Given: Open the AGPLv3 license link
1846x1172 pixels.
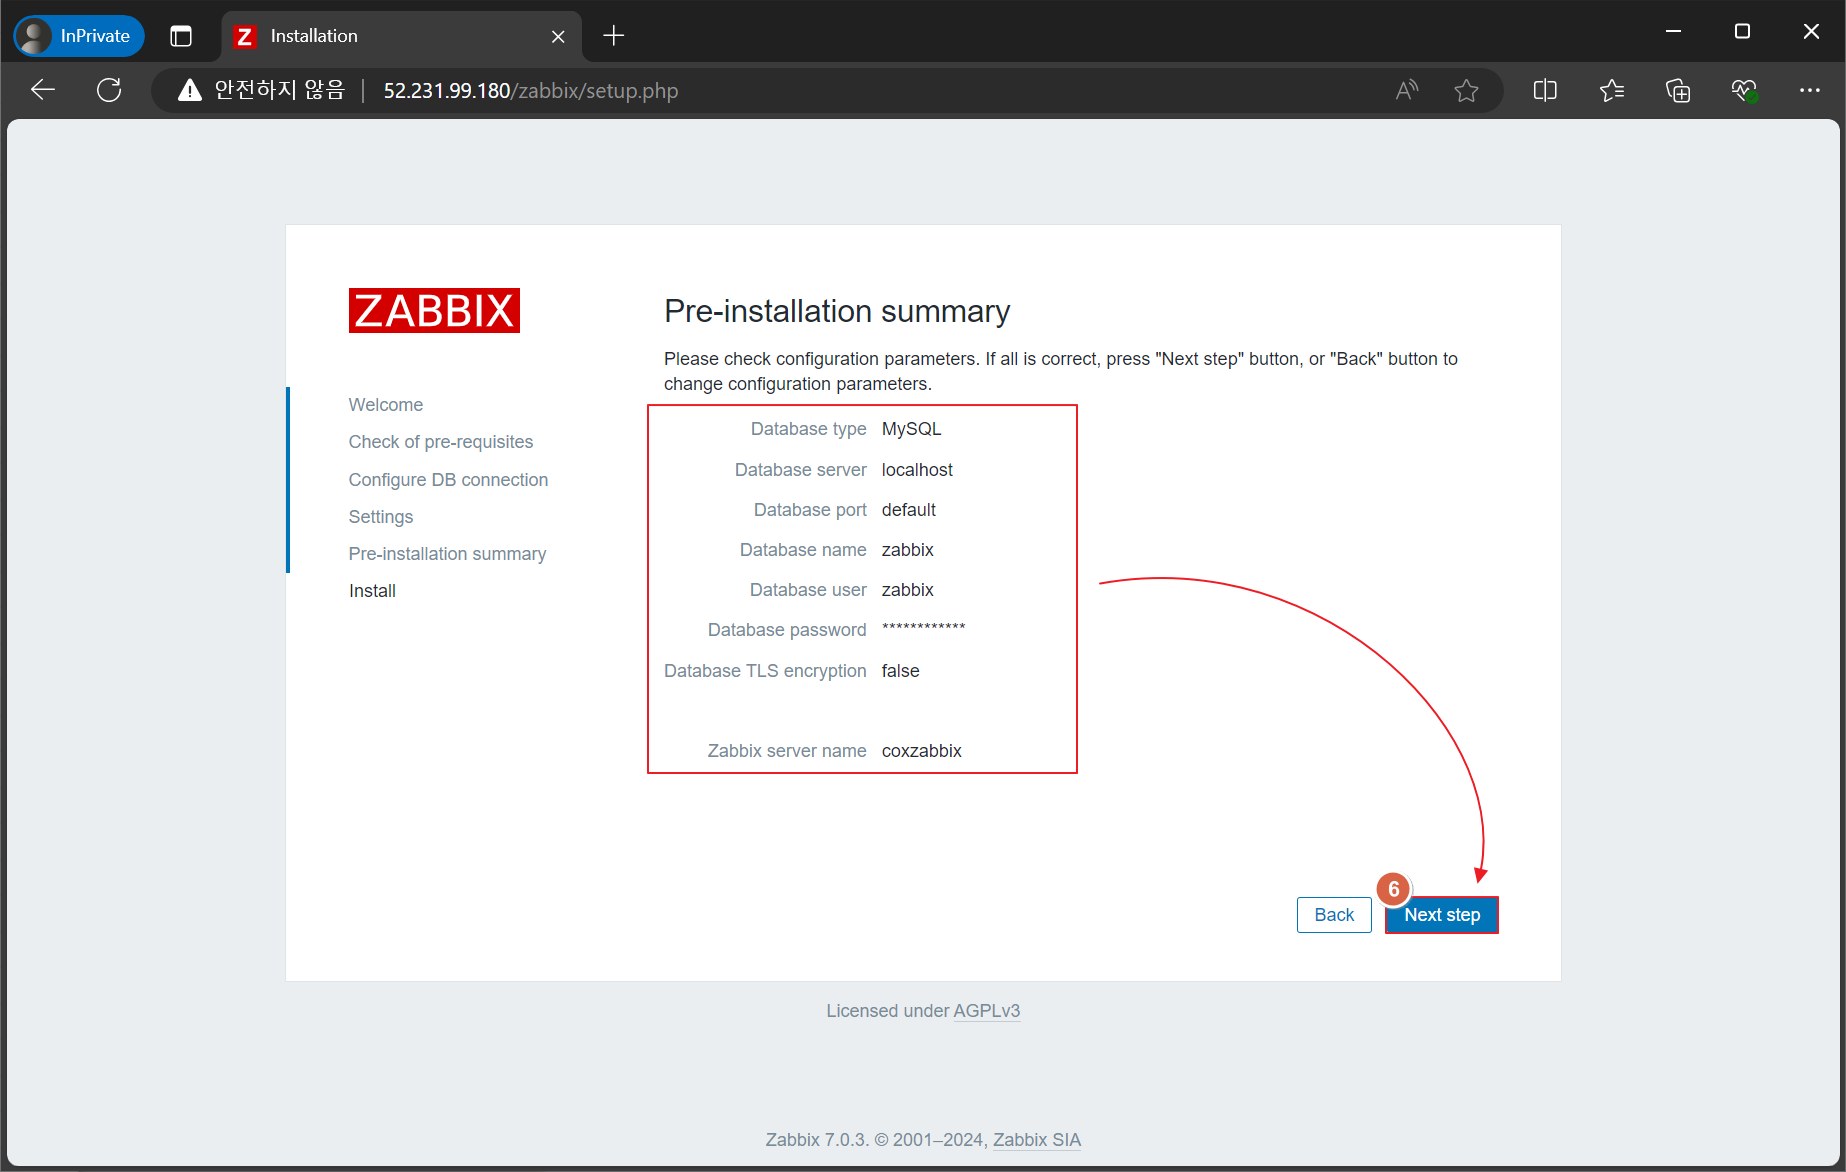Looking at the screenshot, I should coord(987,1011).
